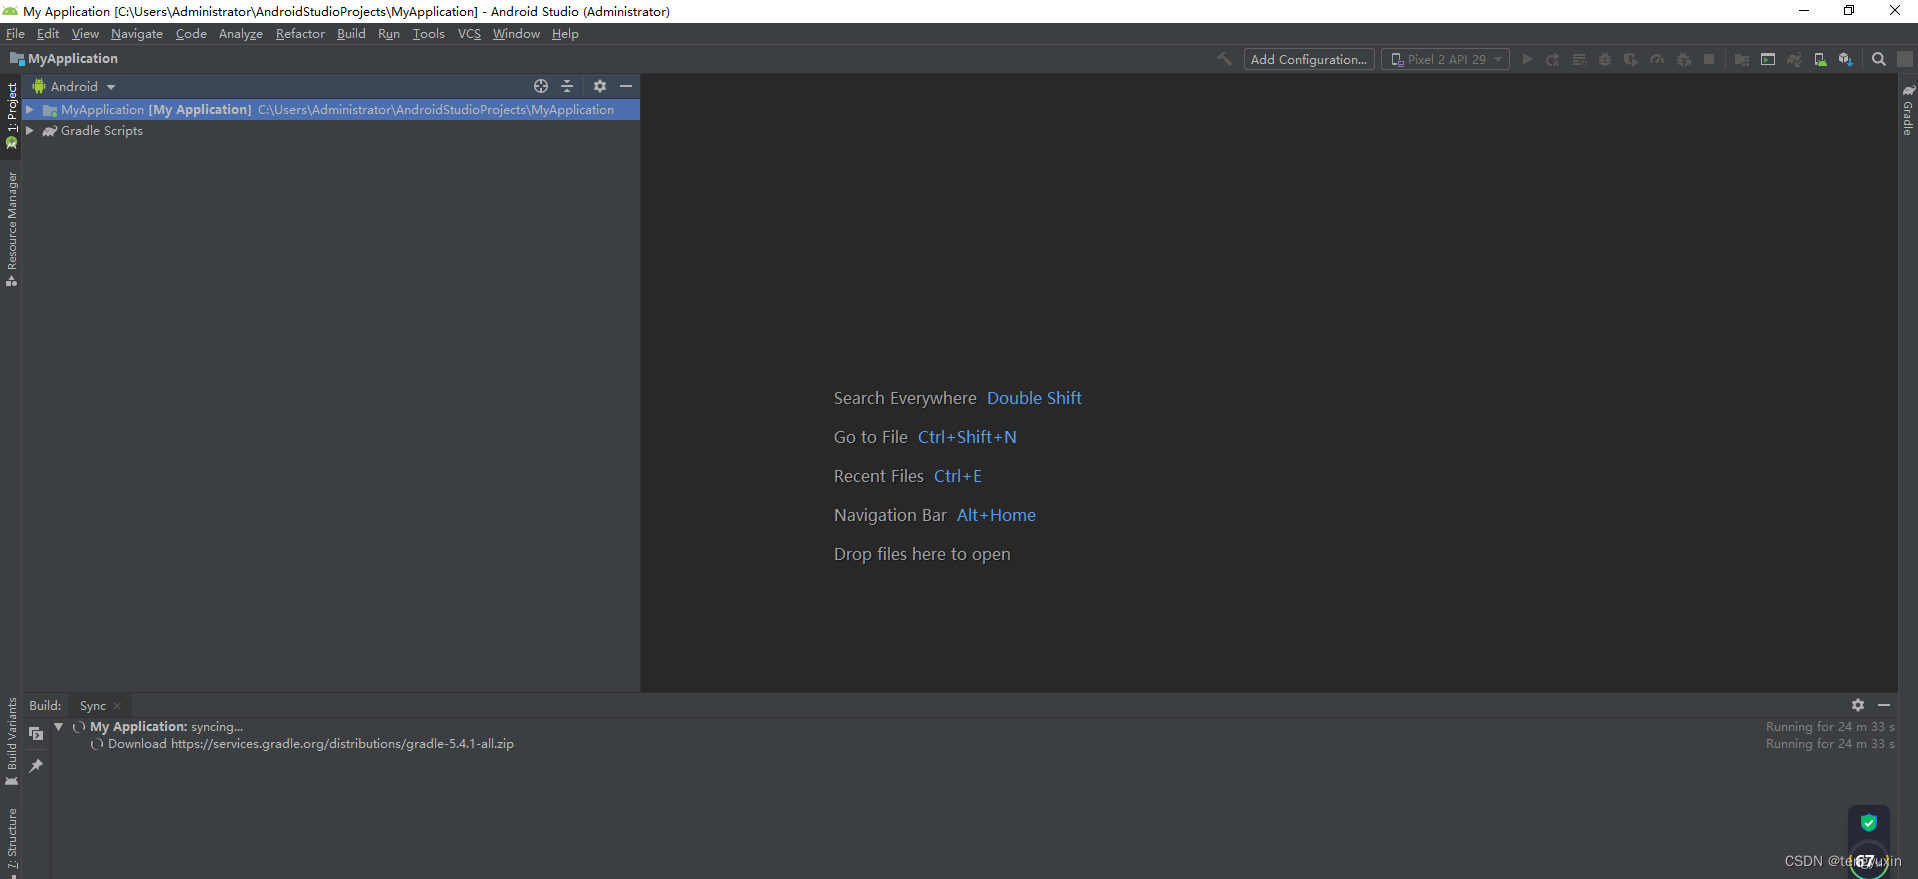
Task: Select MyApplication [My Application] project row
Action: click(x=331, y=110)
